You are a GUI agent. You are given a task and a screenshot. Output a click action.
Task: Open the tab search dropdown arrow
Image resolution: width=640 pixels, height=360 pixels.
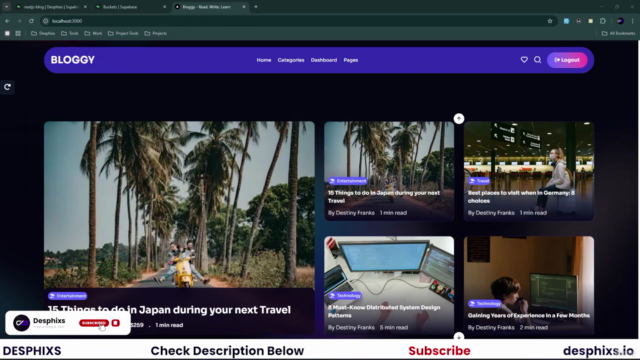click(x=7, y=7)
